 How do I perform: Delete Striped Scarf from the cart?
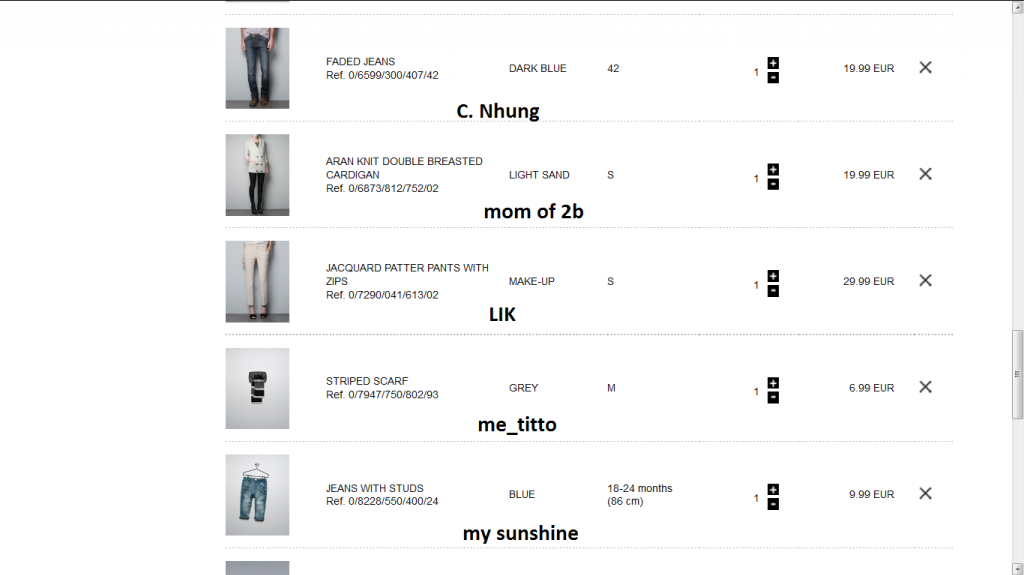click(x=925, y=387)
